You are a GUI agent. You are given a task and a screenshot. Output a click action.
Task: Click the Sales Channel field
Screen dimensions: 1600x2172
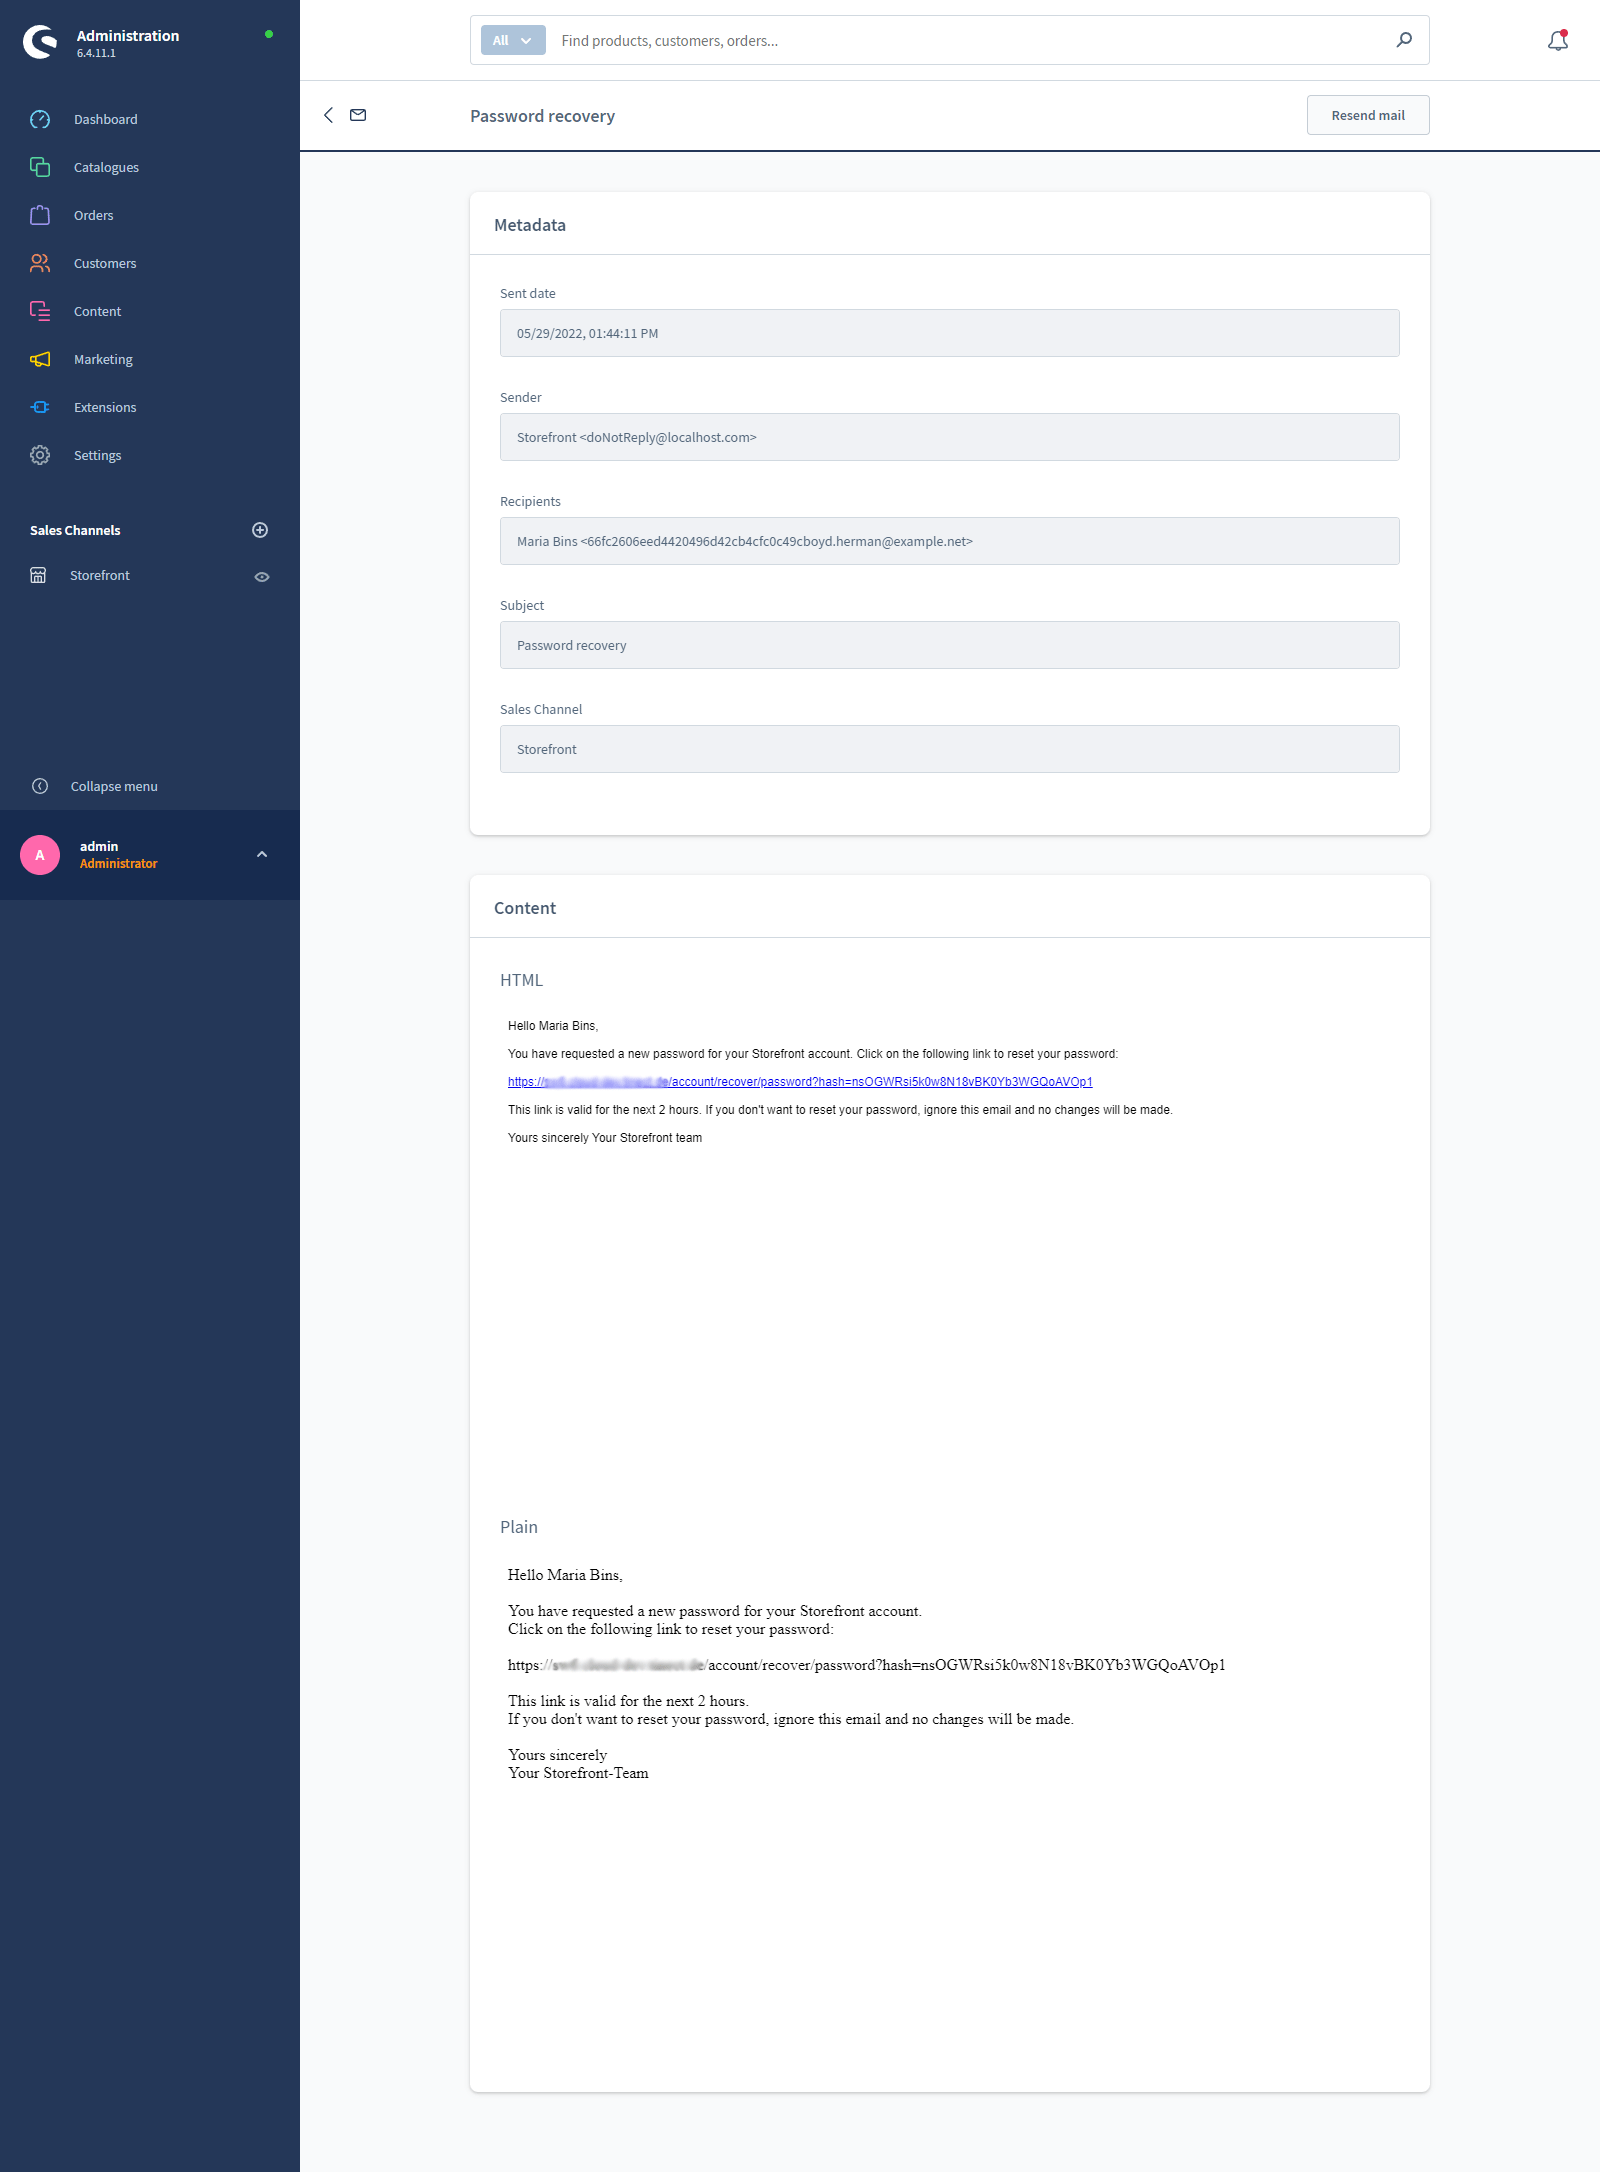(950, 749)
